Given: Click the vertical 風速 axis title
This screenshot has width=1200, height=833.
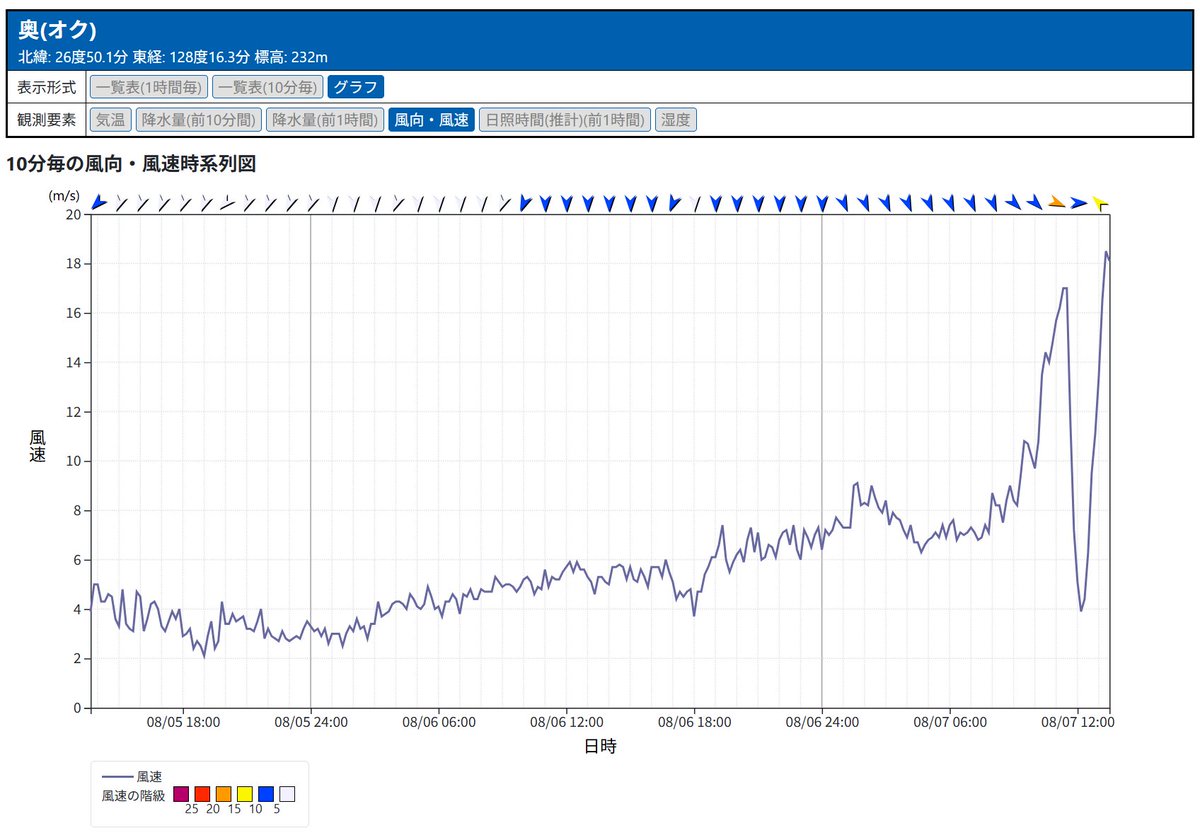Looking at the screenshot, I should click(x=38, y=446).
